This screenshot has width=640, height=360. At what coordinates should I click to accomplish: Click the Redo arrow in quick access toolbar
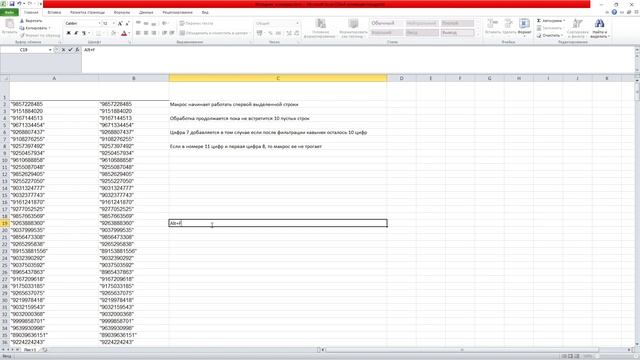29,4
